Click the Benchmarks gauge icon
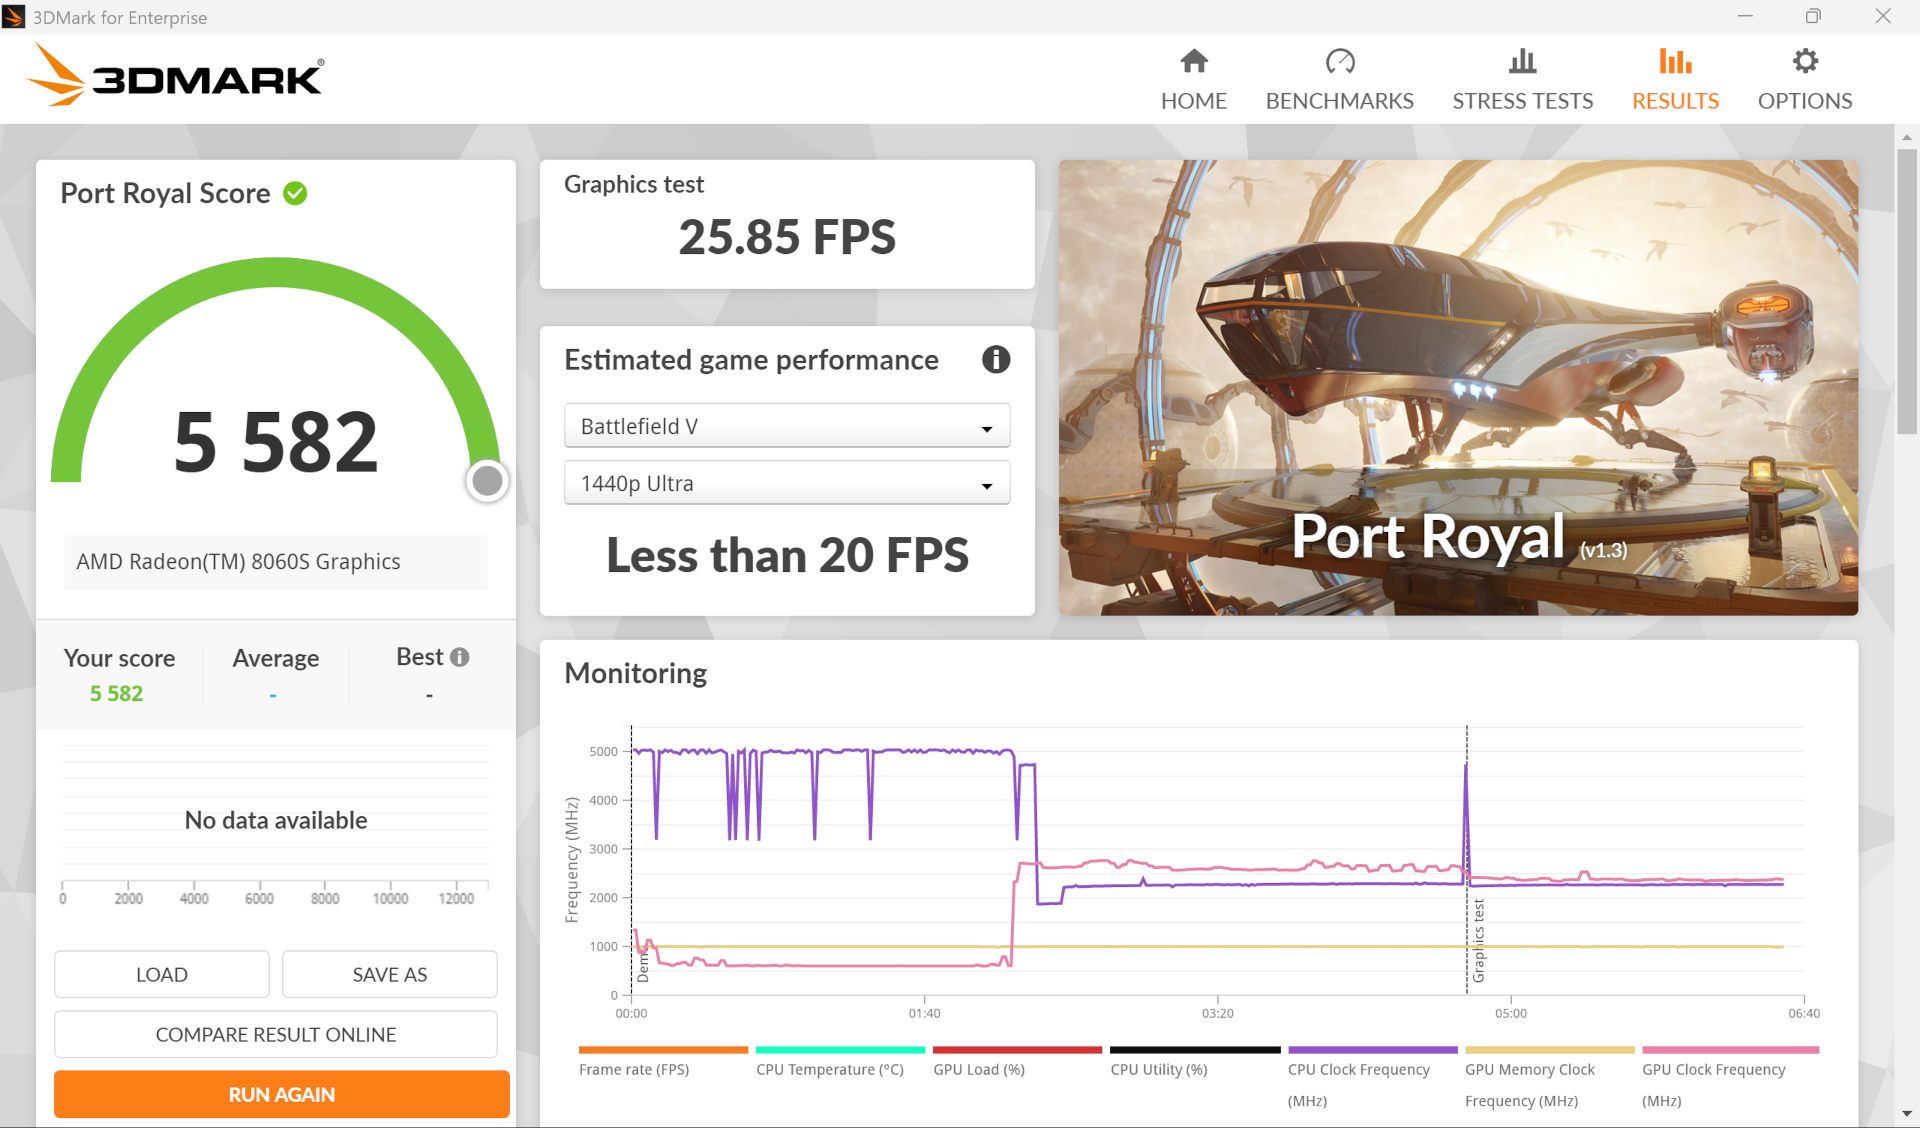 (x=1339, y=61)
